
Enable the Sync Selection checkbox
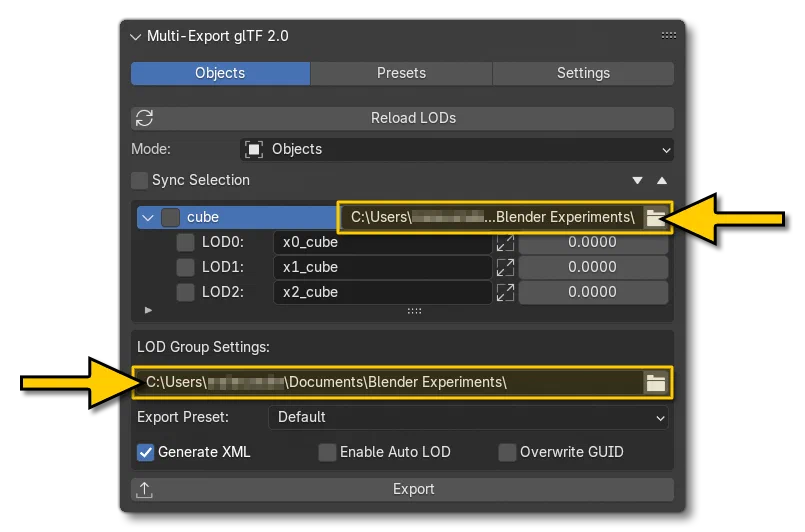[140, 181]
